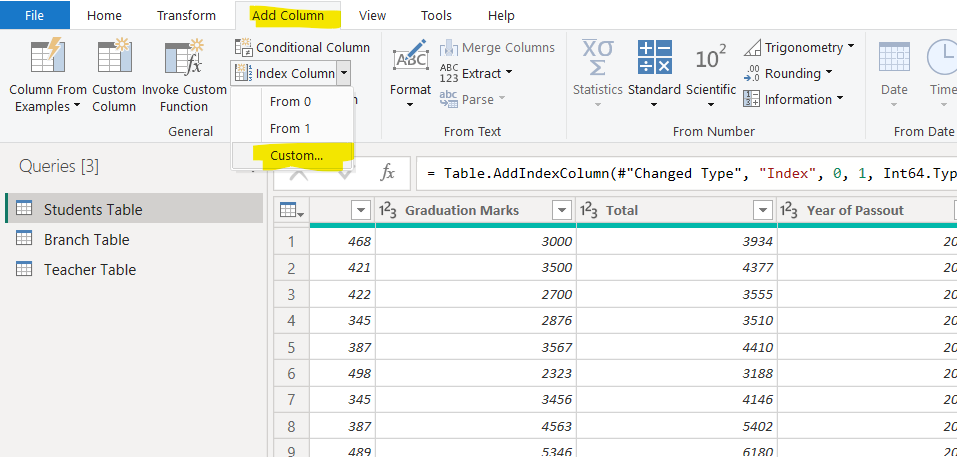Click the Date calendar icon

pyautogui.click(x=894, y=58)
